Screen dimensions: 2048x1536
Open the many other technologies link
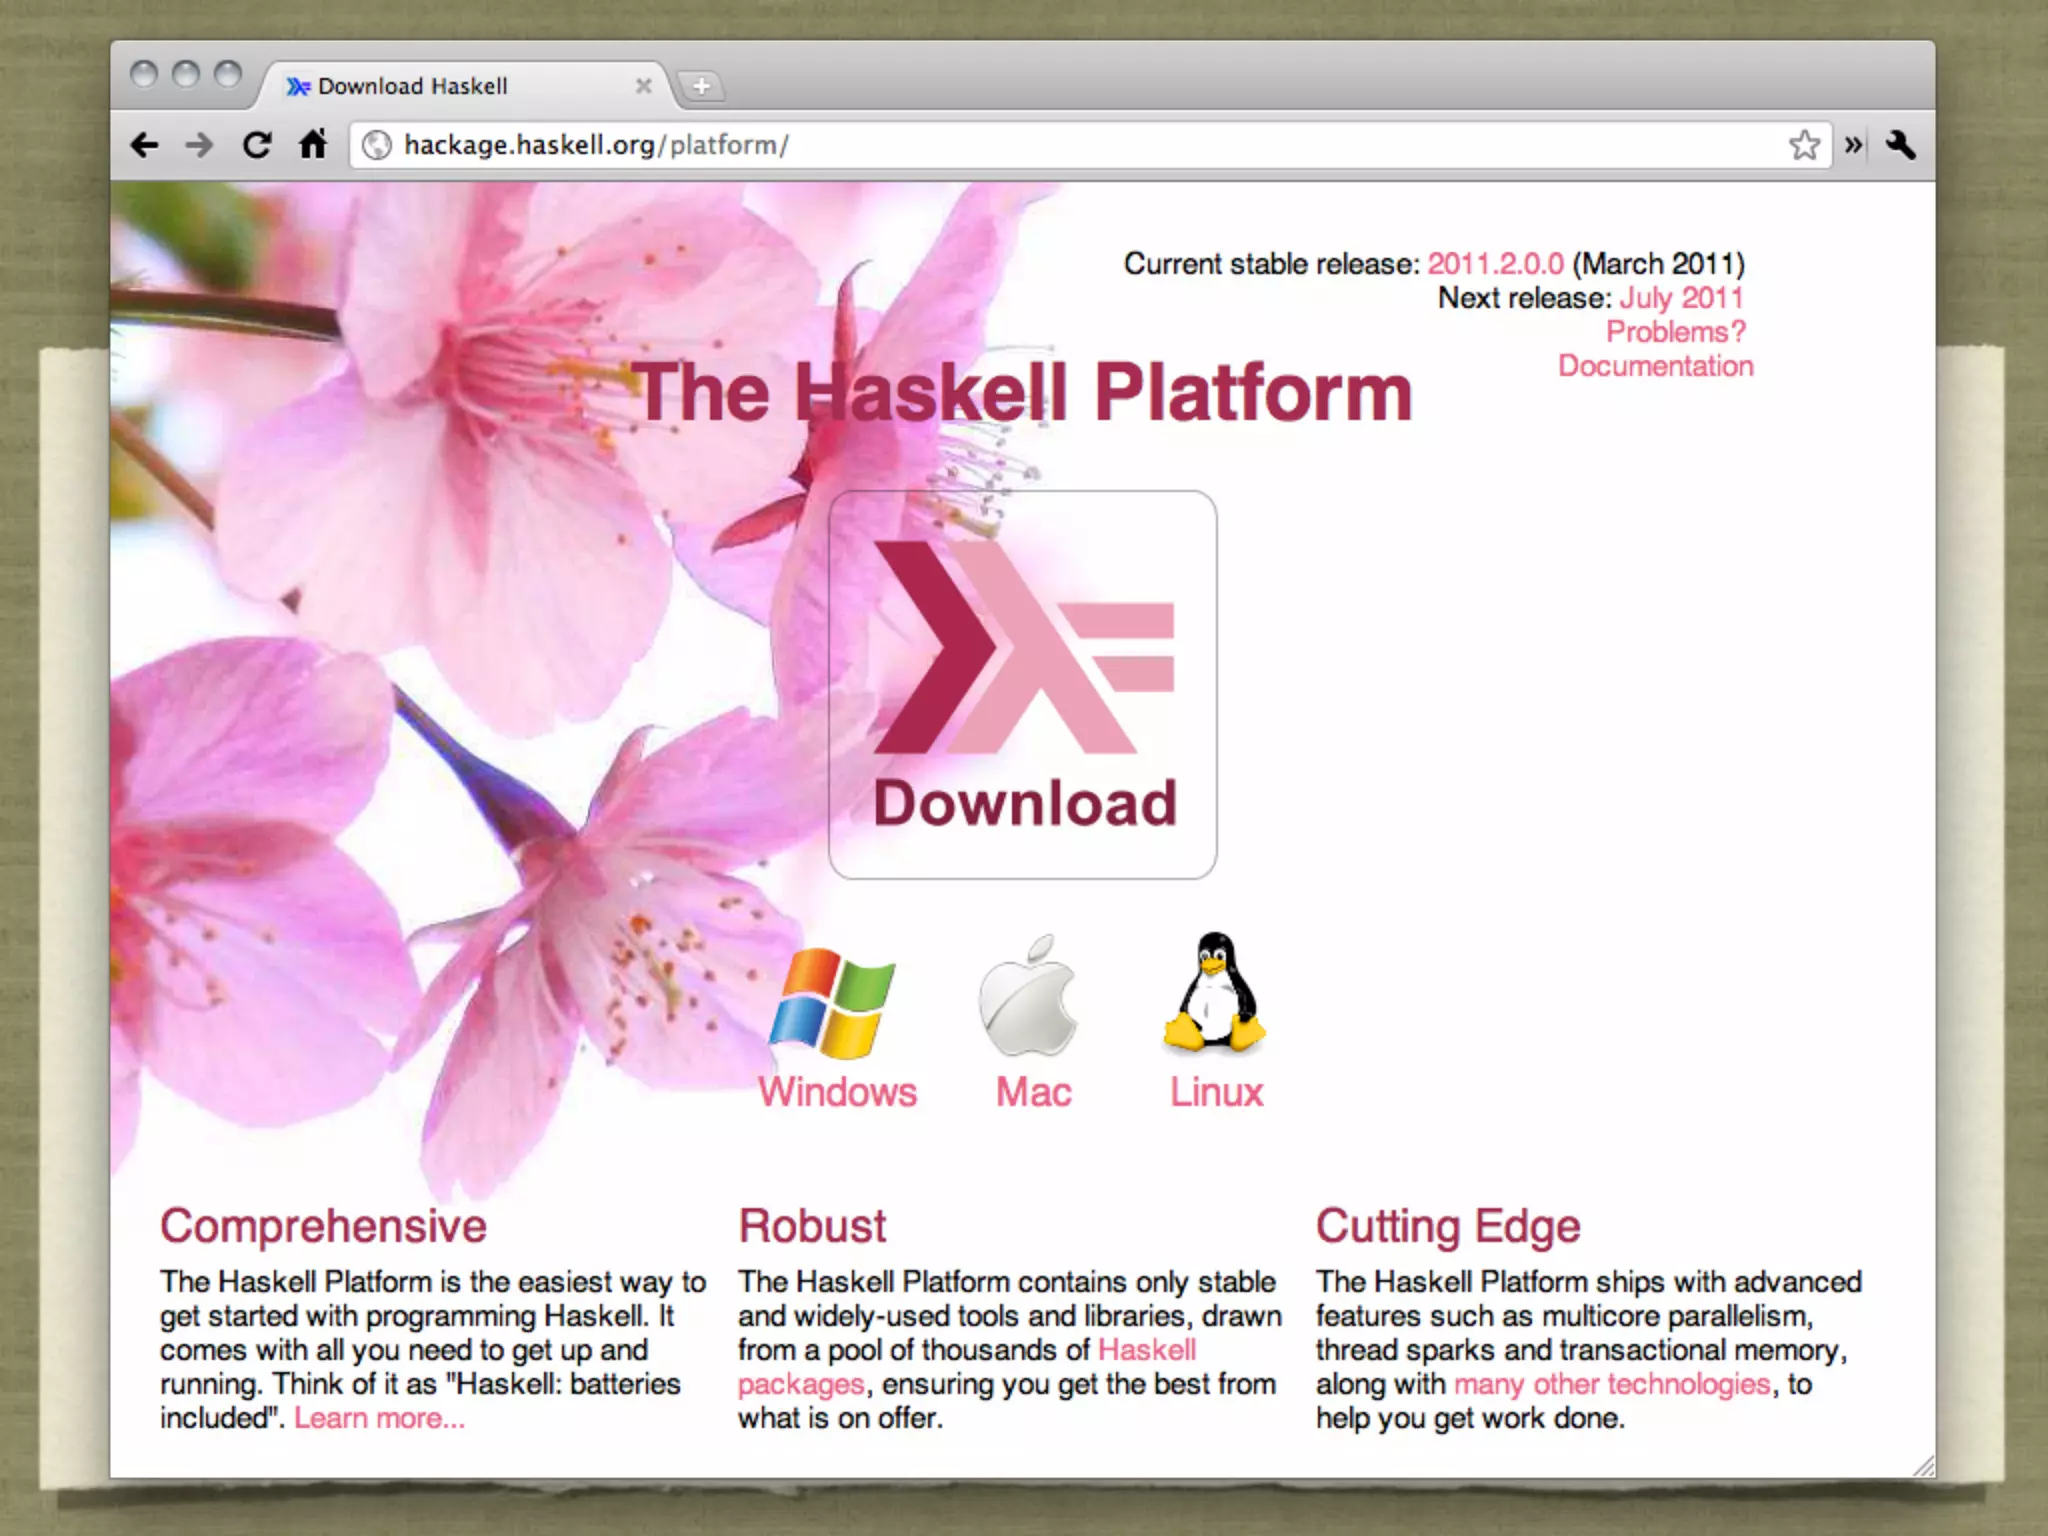[x=1612, y=1384]
